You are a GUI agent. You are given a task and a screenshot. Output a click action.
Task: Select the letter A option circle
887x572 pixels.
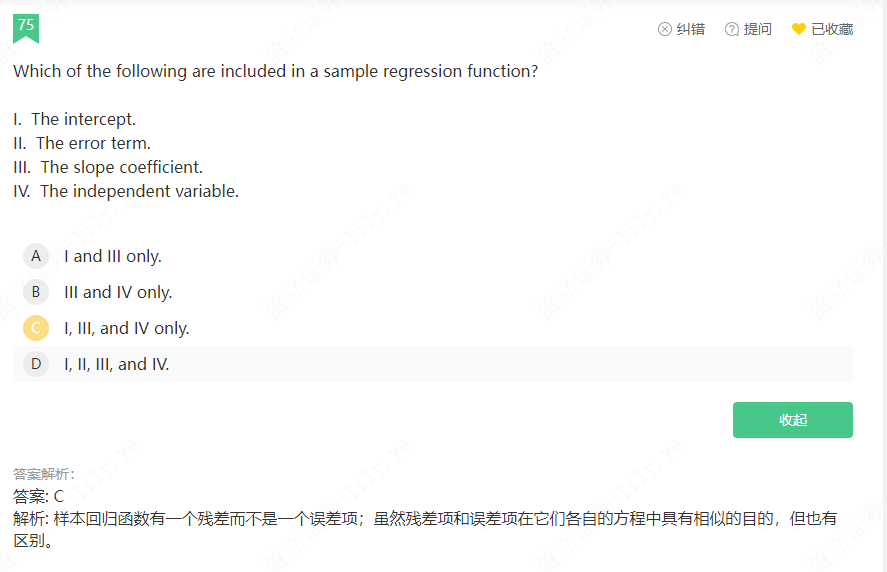(36, 256)
